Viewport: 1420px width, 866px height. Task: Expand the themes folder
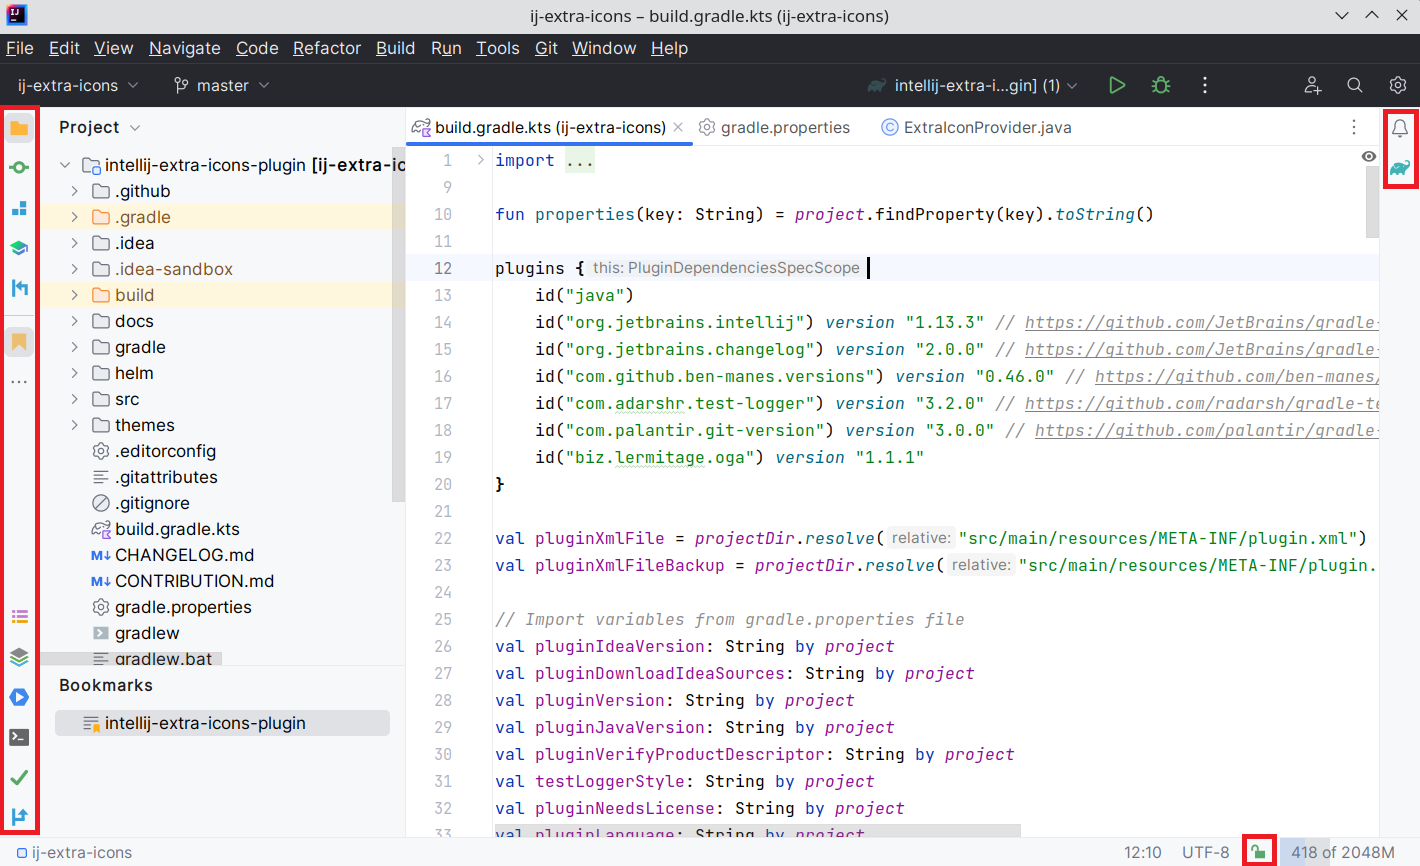(x=75, y=425)
